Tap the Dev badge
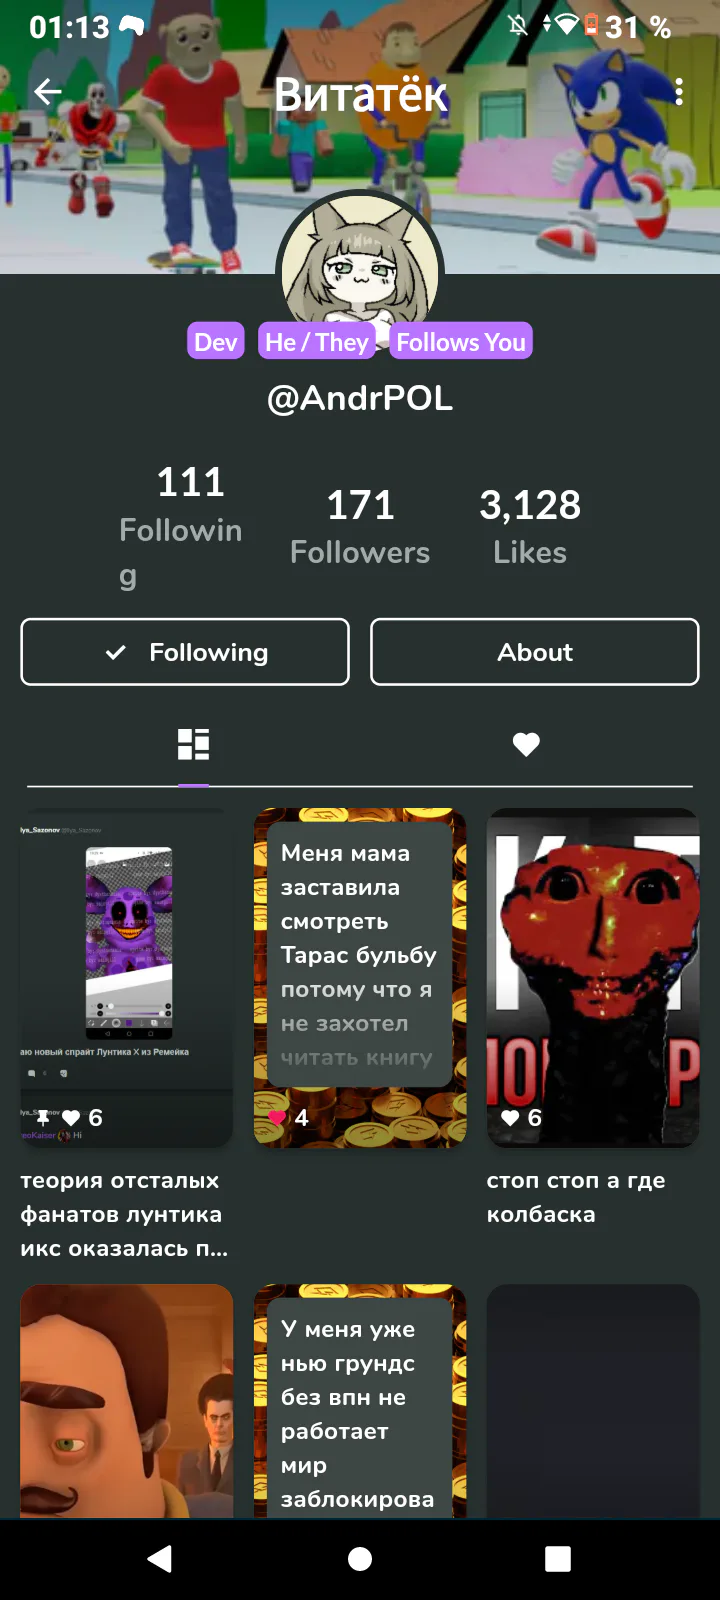The width and height of the screenshot is (720, 1600). (x=216, y=342)
